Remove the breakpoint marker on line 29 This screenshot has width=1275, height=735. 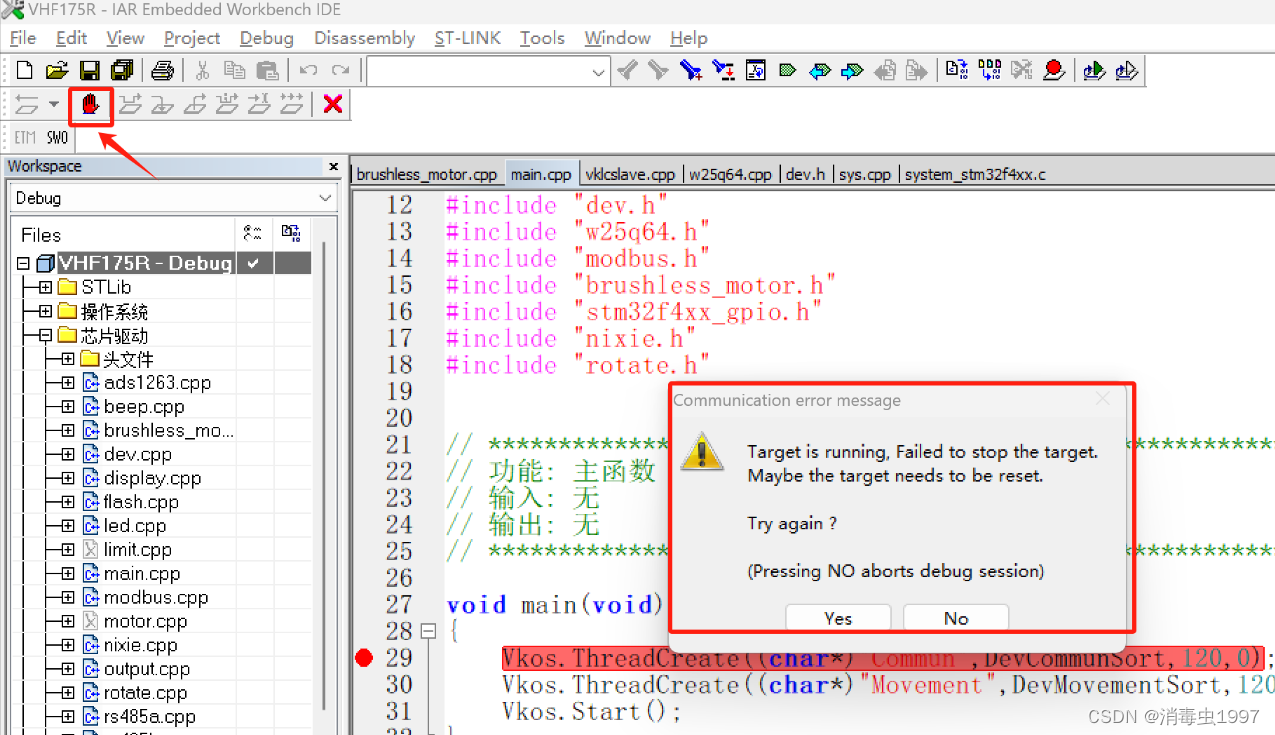364,658
